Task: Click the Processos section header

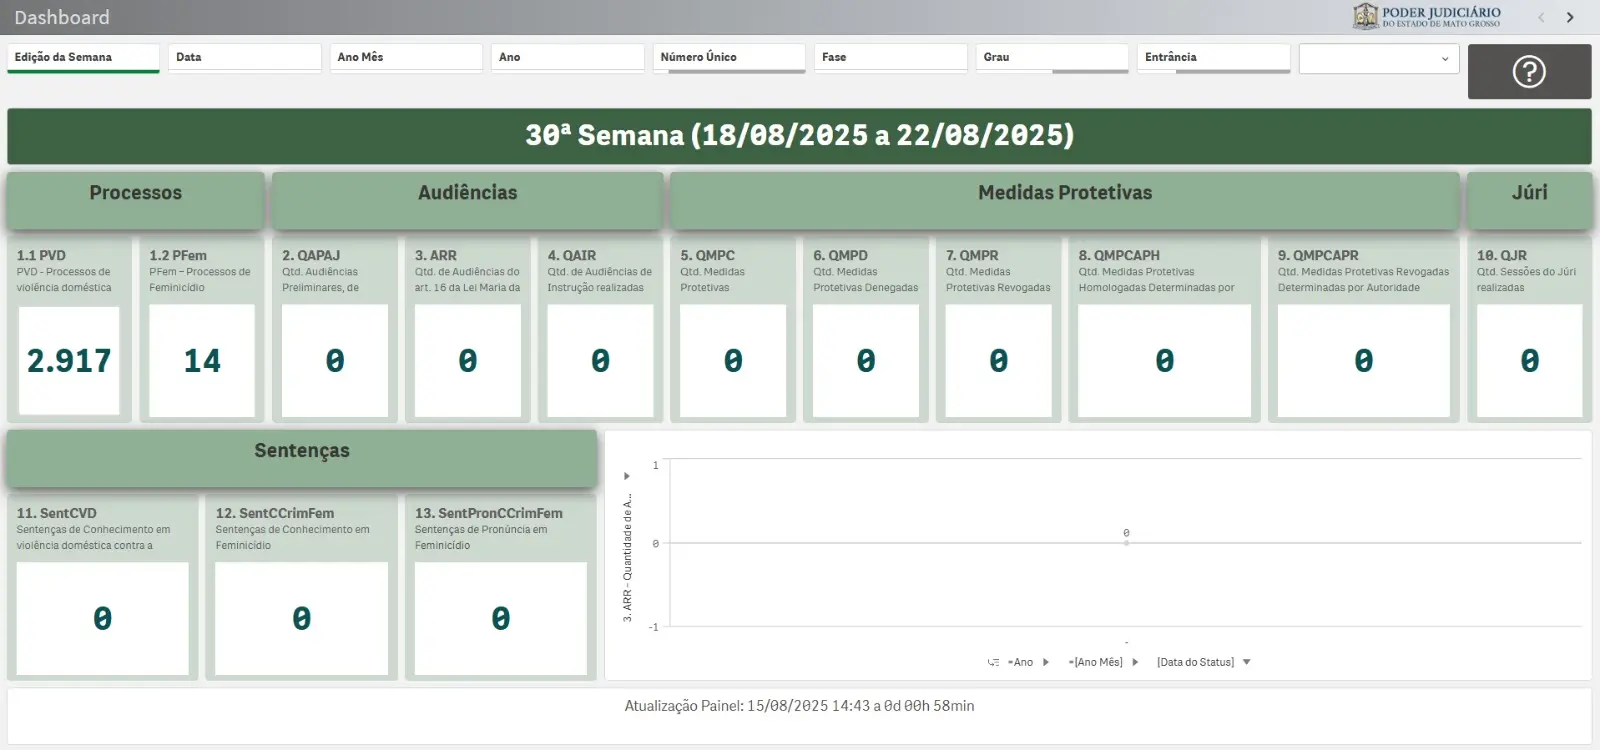Action: 136,193
